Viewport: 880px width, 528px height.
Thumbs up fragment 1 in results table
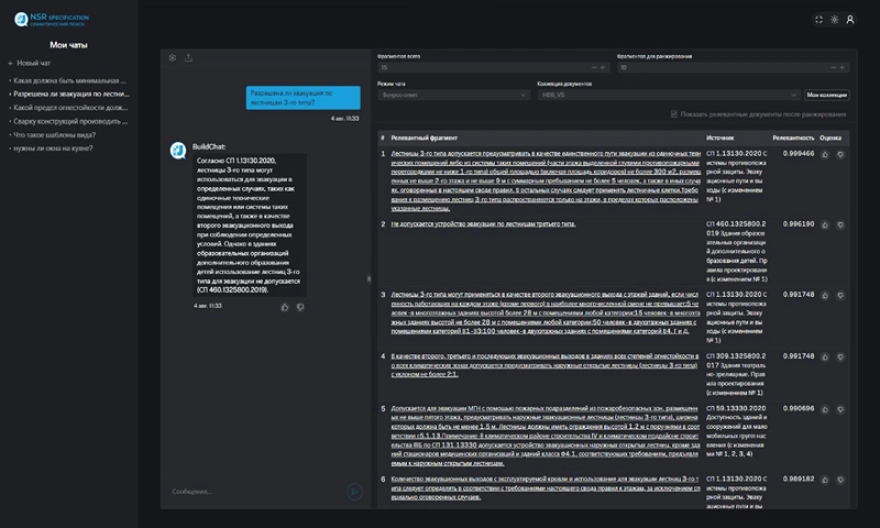[x=825, y=154]
